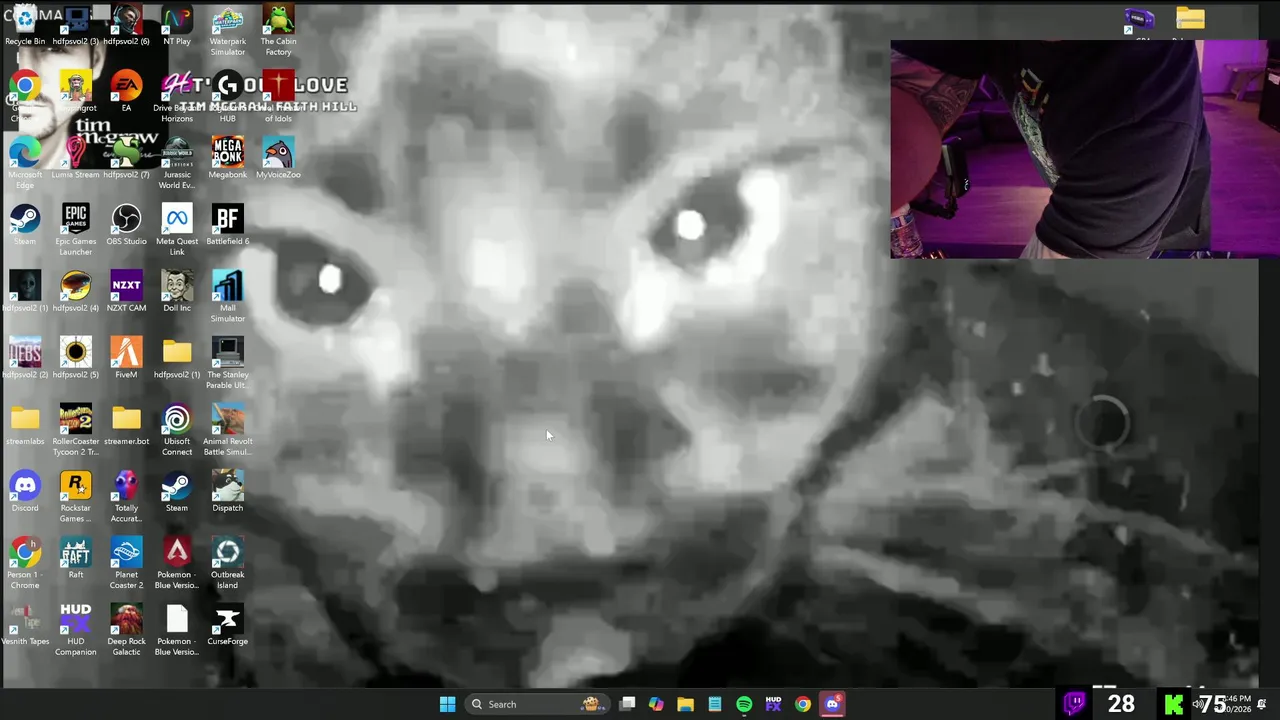
Task: Launch NT Play from the desktop
Action: (x=177, y=25)
